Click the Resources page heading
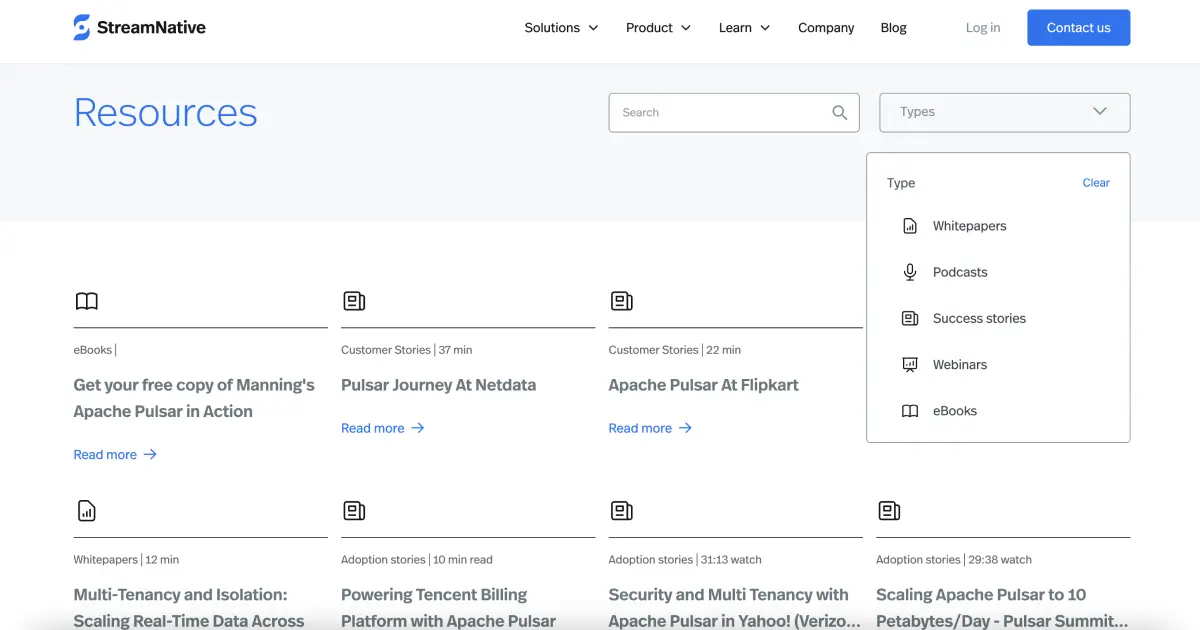Screen dimensions: 1200x630 point(165,113)
